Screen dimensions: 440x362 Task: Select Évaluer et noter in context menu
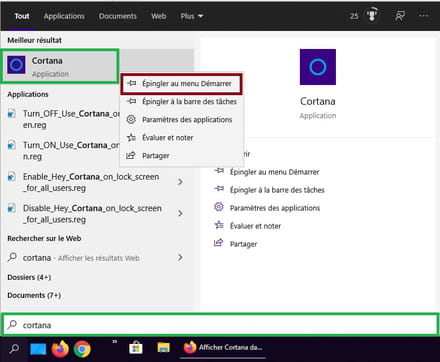pyautogui.click(x=182, y=137)
